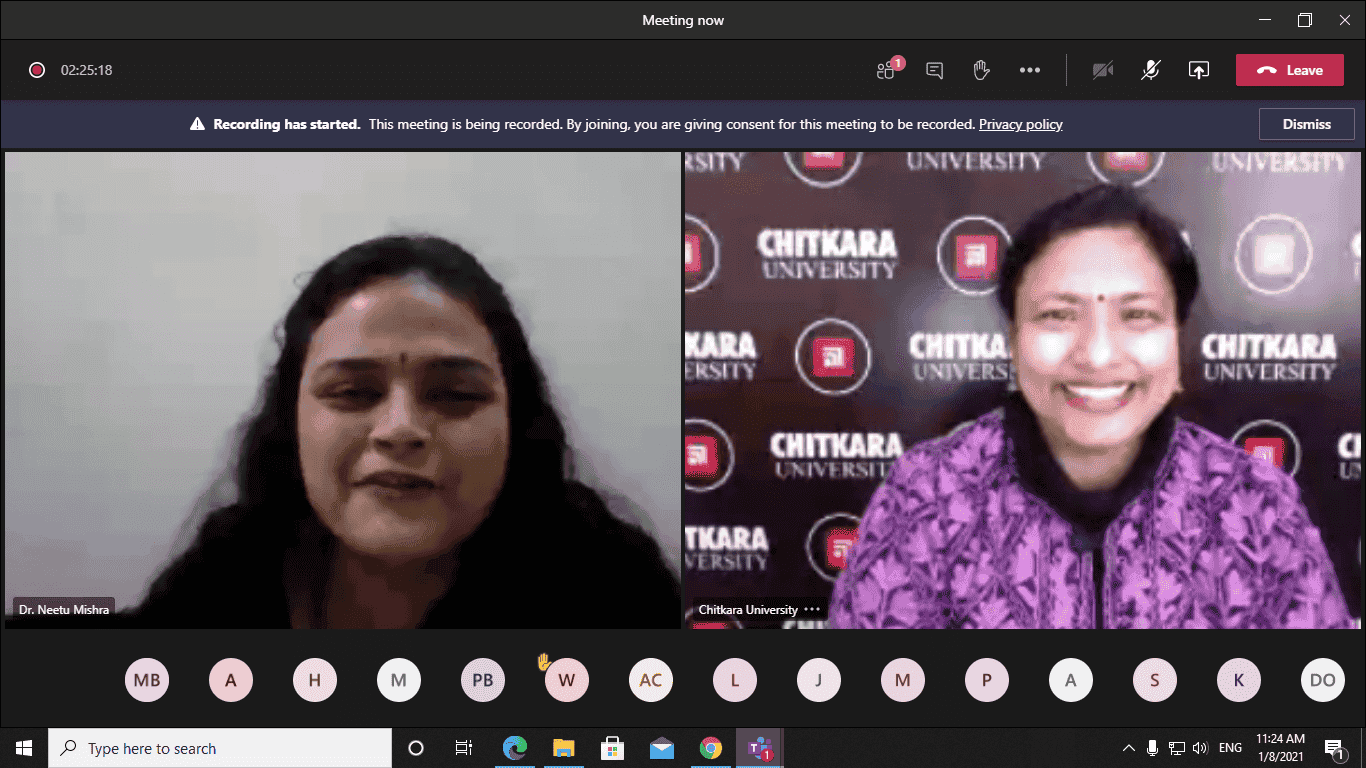Click participant avatar L
The image size is (1366, 768).
pyautogui.click(x=735, y=681)
